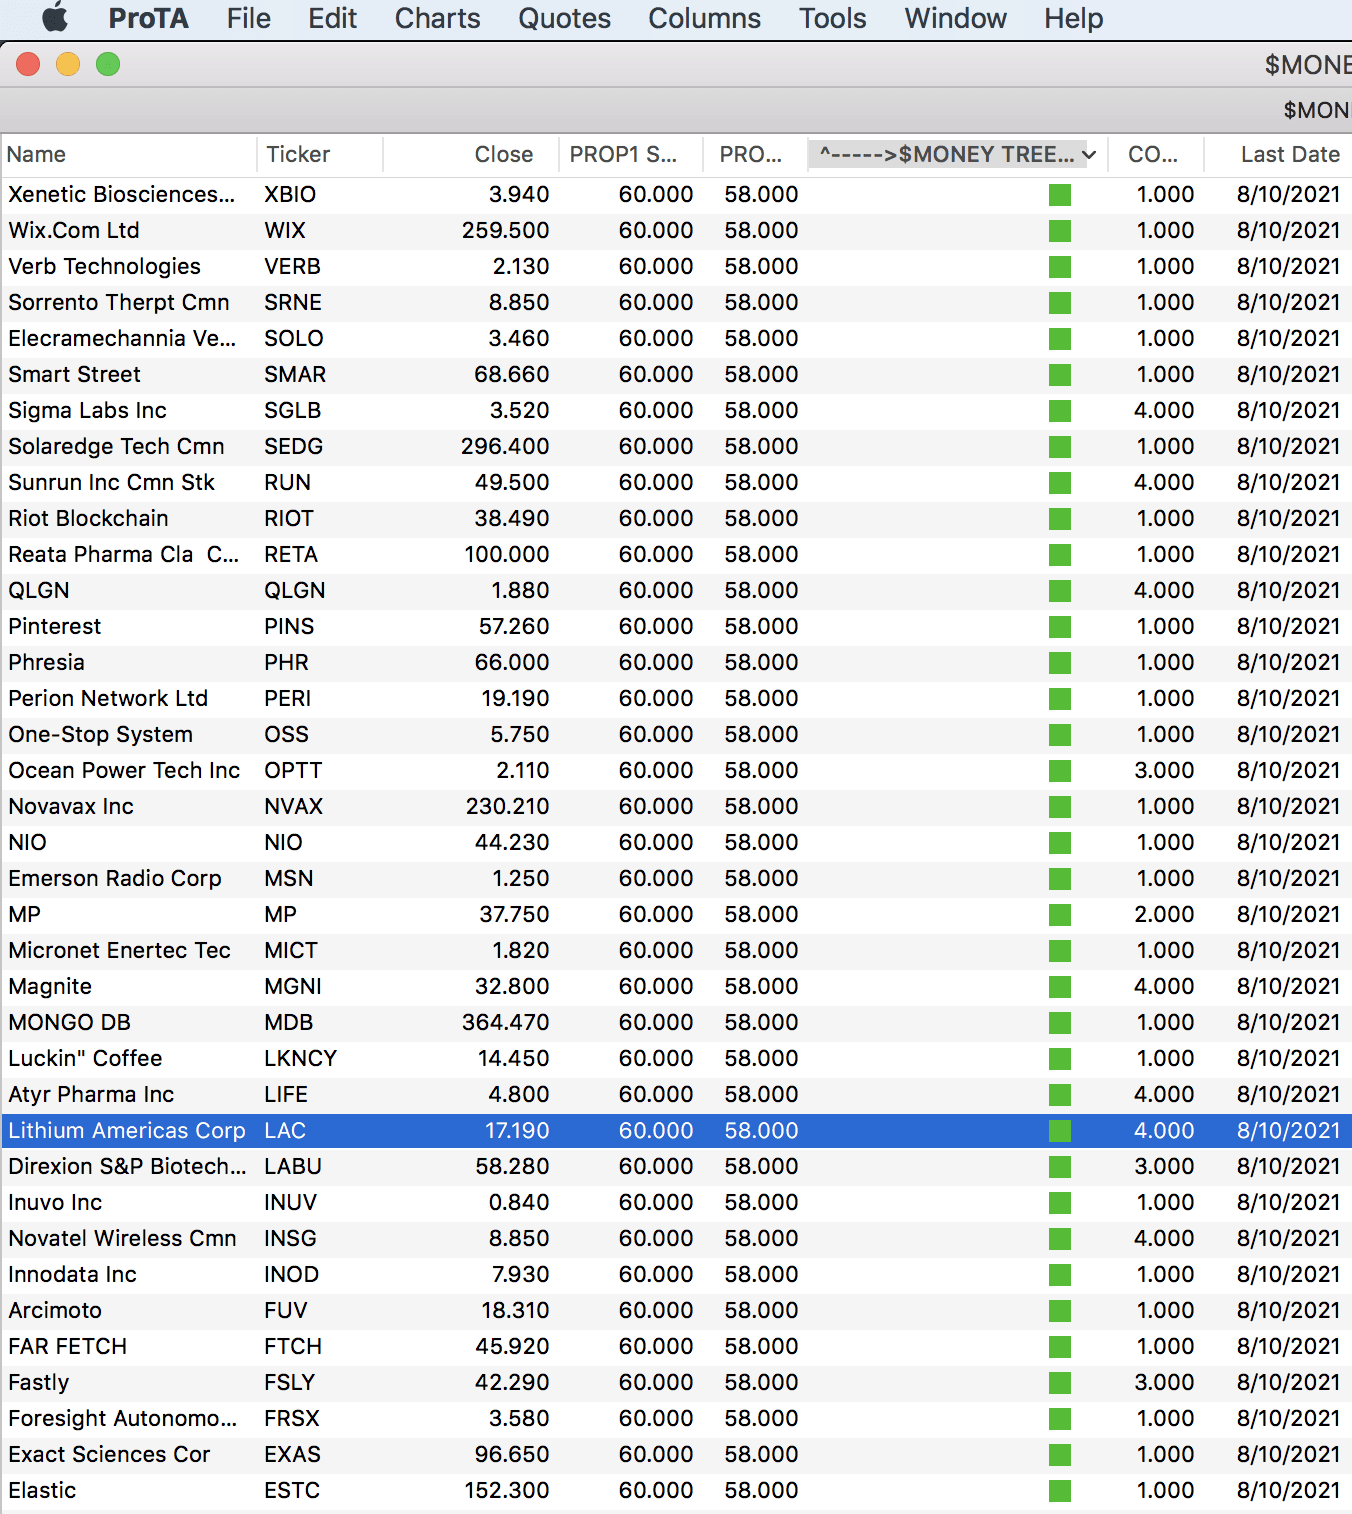Click the green indicator in the Novavax Inc row
Viewport: 1352px width, 1514px height.
point(1060,807)
